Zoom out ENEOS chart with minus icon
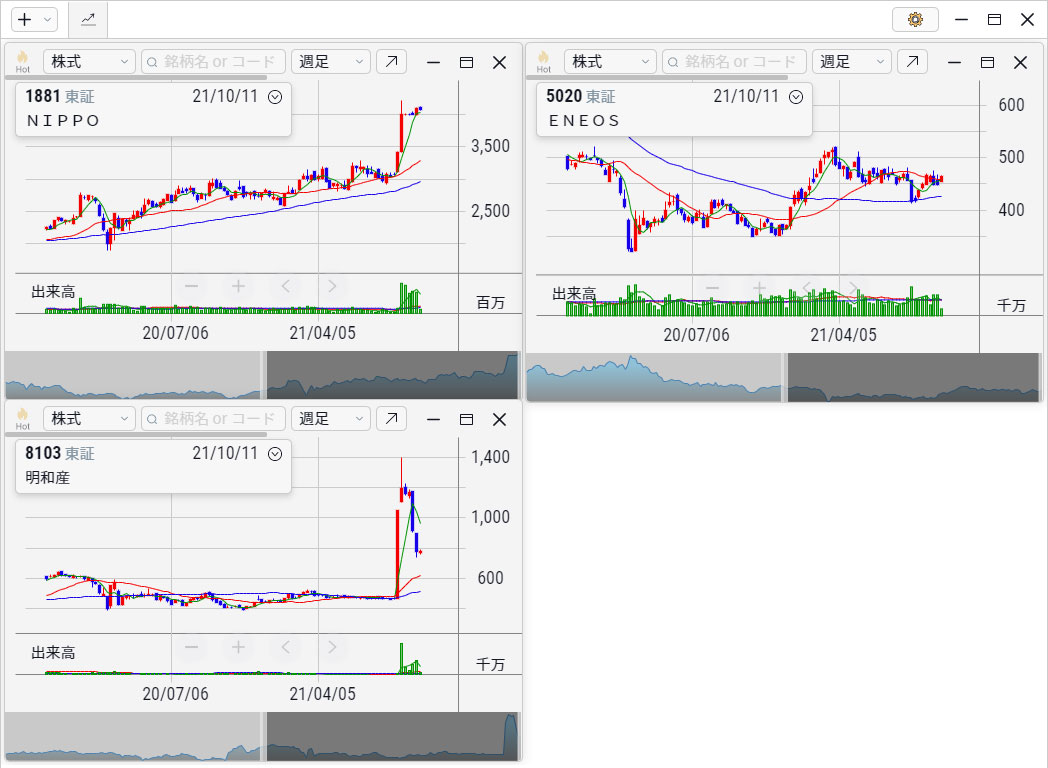This screenshot has height=768, width=1048. coord(712,288)
